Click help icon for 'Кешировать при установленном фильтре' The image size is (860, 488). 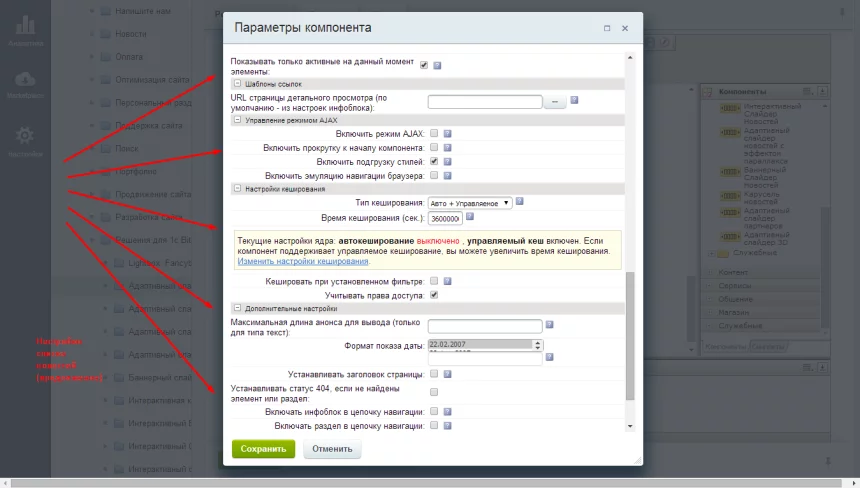pyautogui.click(x=448, y=282)
